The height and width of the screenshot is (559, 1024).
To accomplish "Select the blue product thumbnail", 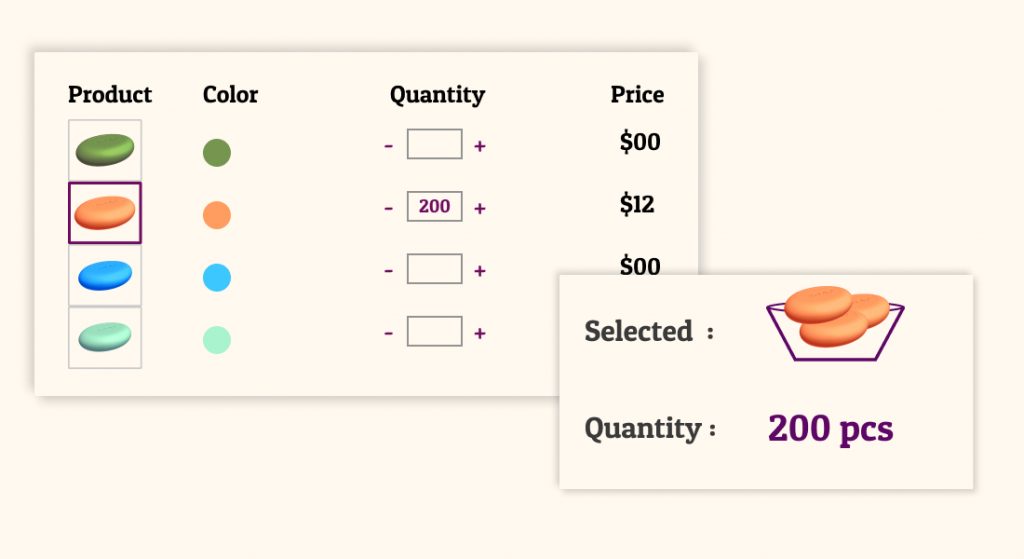I will (105, 275).
